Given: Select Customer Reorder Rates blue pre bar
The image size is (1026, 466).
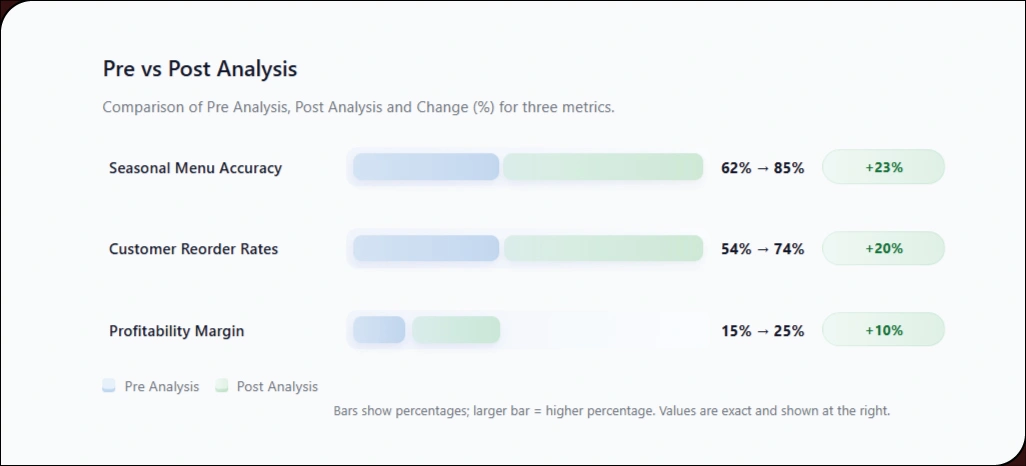Looking at the screenshot, I should tap(426, 248).
